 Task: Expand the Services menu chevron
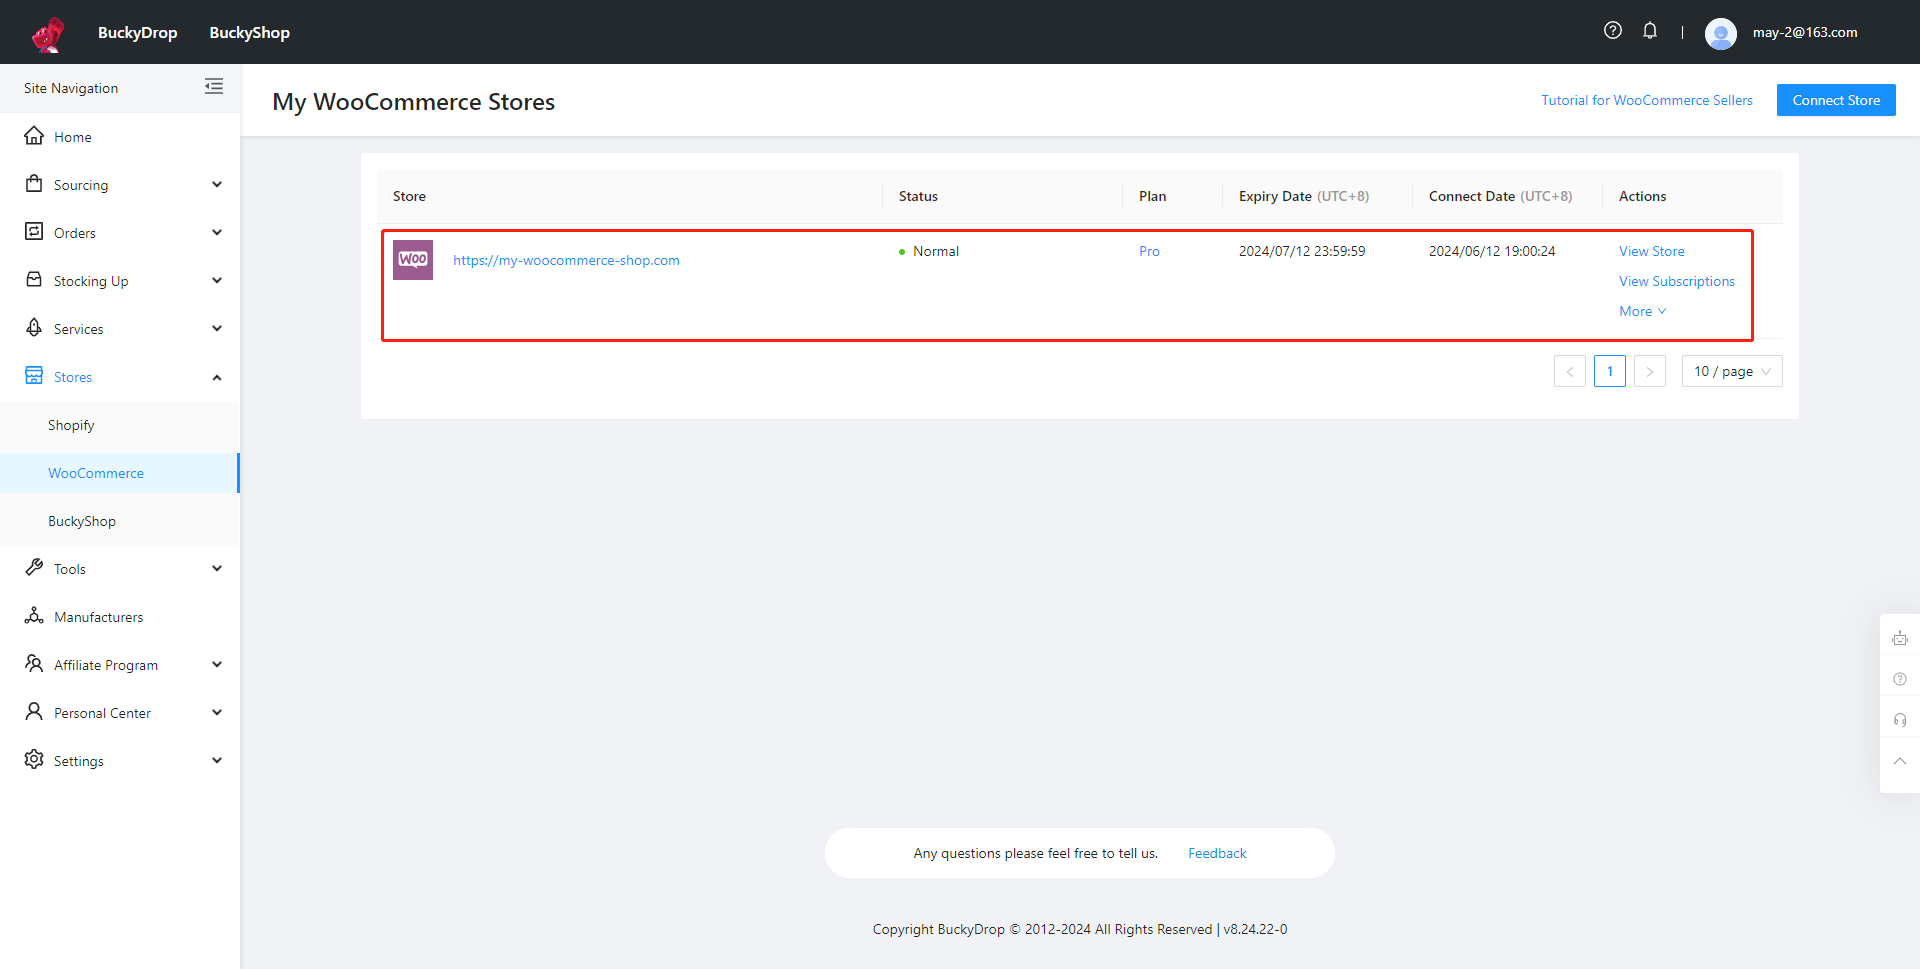point(217,329)
